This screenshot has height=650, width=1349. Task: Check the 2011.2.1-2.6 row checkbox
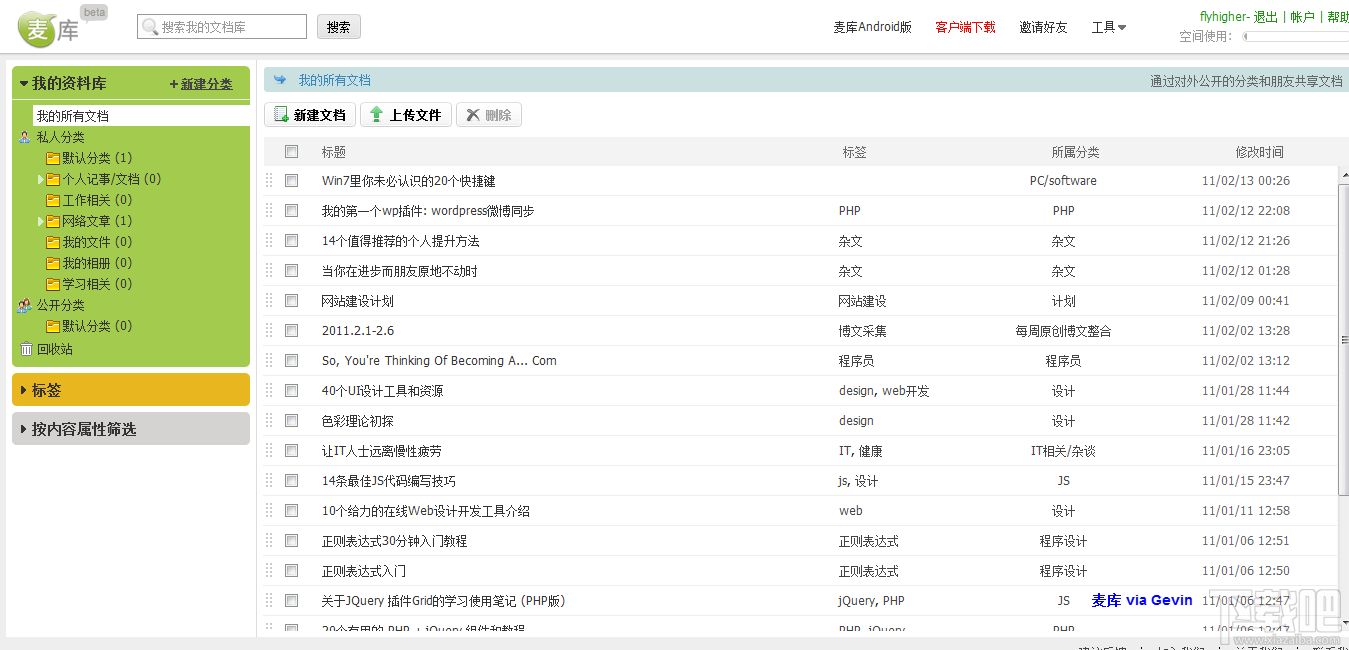point(291,331)
